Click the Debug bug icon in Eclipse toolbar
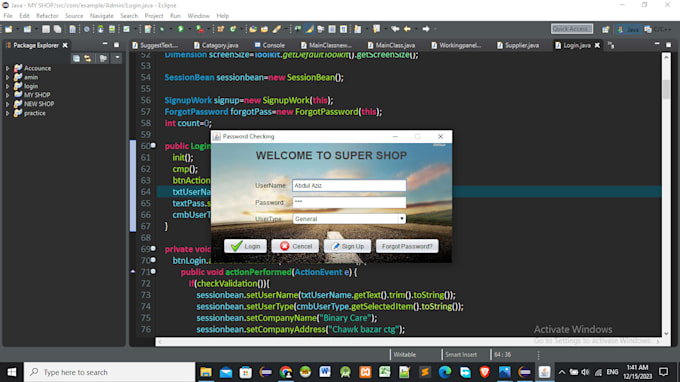680x382 pixels. 162,29
